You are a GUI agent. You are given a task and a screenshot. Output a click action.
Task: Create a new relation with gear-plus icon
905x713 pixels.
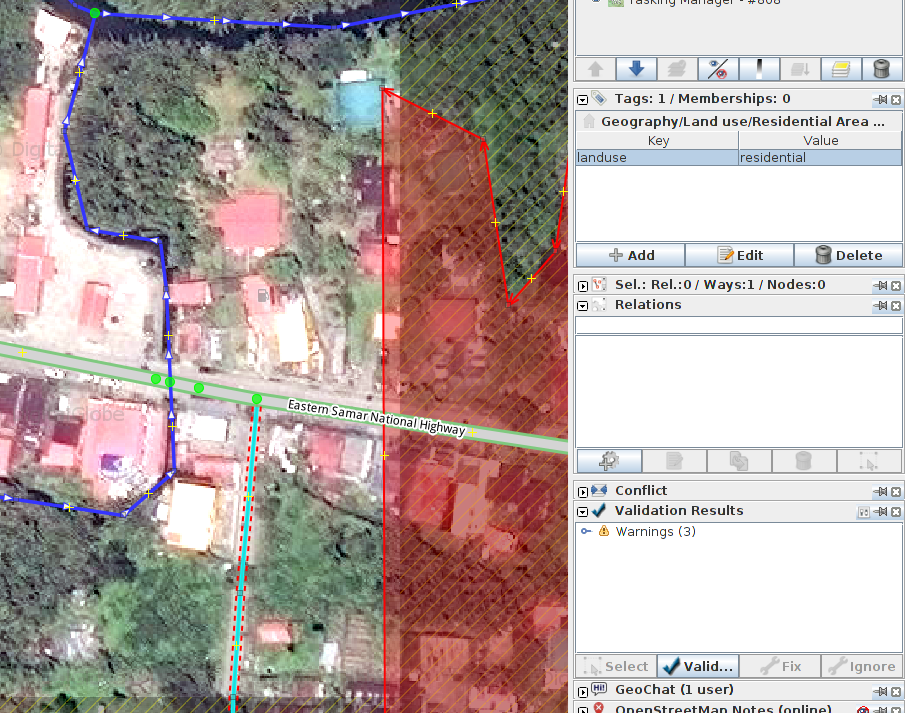point(609,461)
